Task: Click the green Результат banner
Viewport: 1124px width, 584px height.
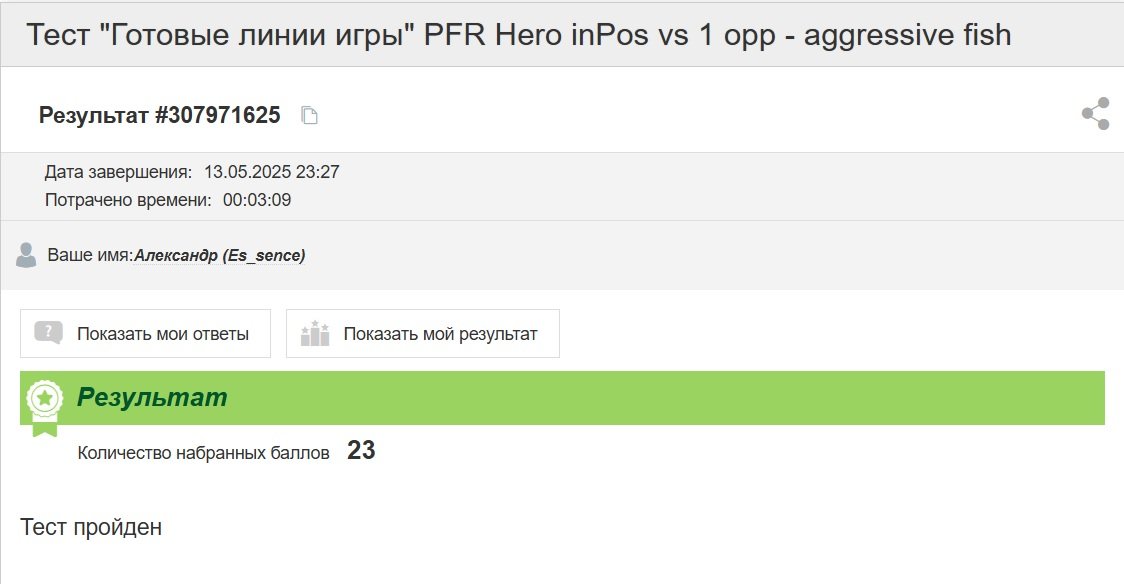Action: 562,398
